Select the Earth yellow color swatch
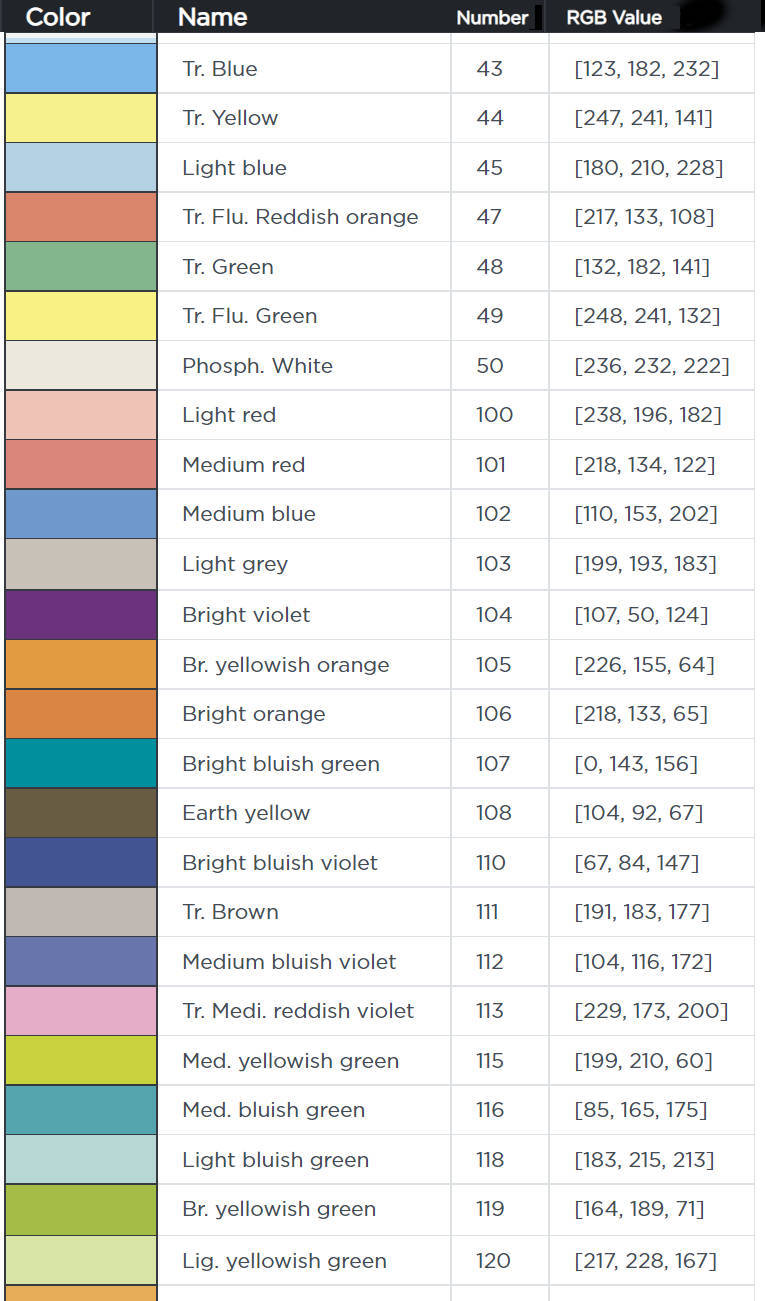Viewport: 765px width, 1301px height. (x=81, y=812)
